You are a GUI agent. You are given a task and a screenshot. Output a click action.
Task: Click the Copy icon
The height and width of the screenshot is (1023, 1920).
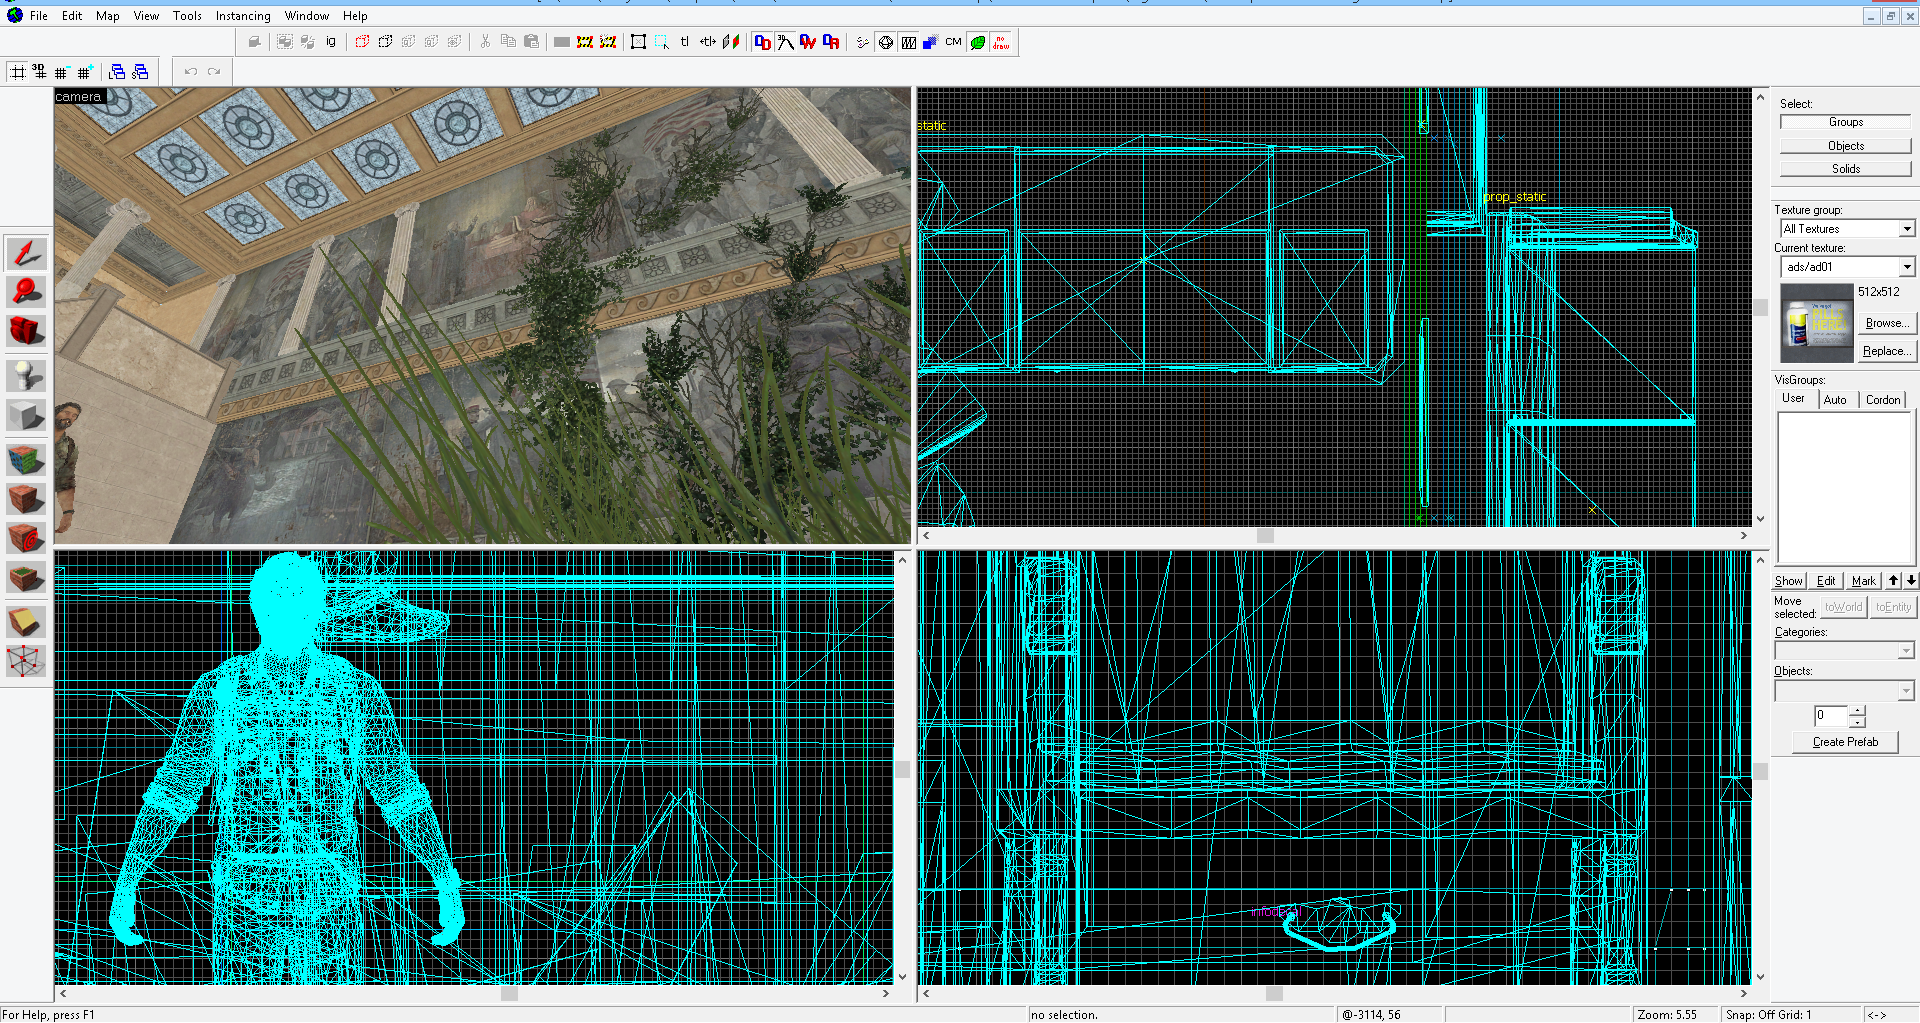[508, 42]
